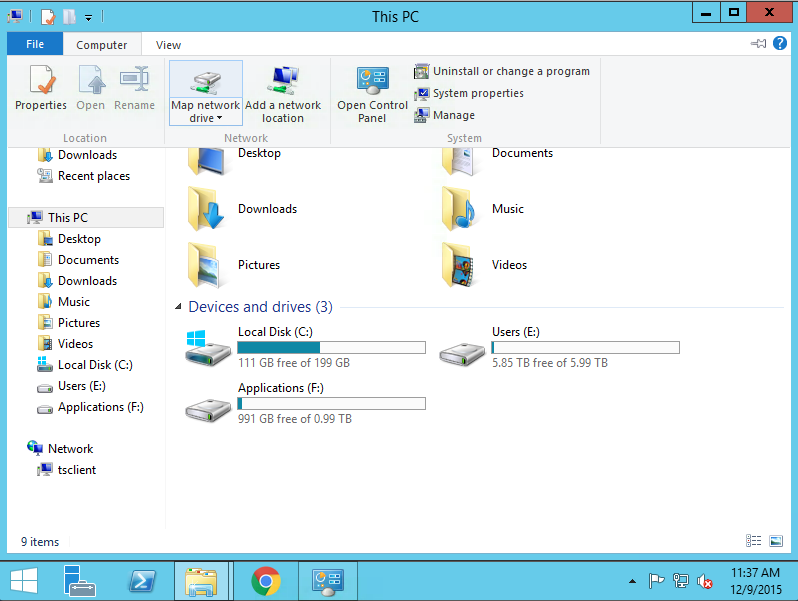Image resolution: width=798 pixels, height=601 pixels.
Task: Open the File menu tab
Action: point(35,44)
